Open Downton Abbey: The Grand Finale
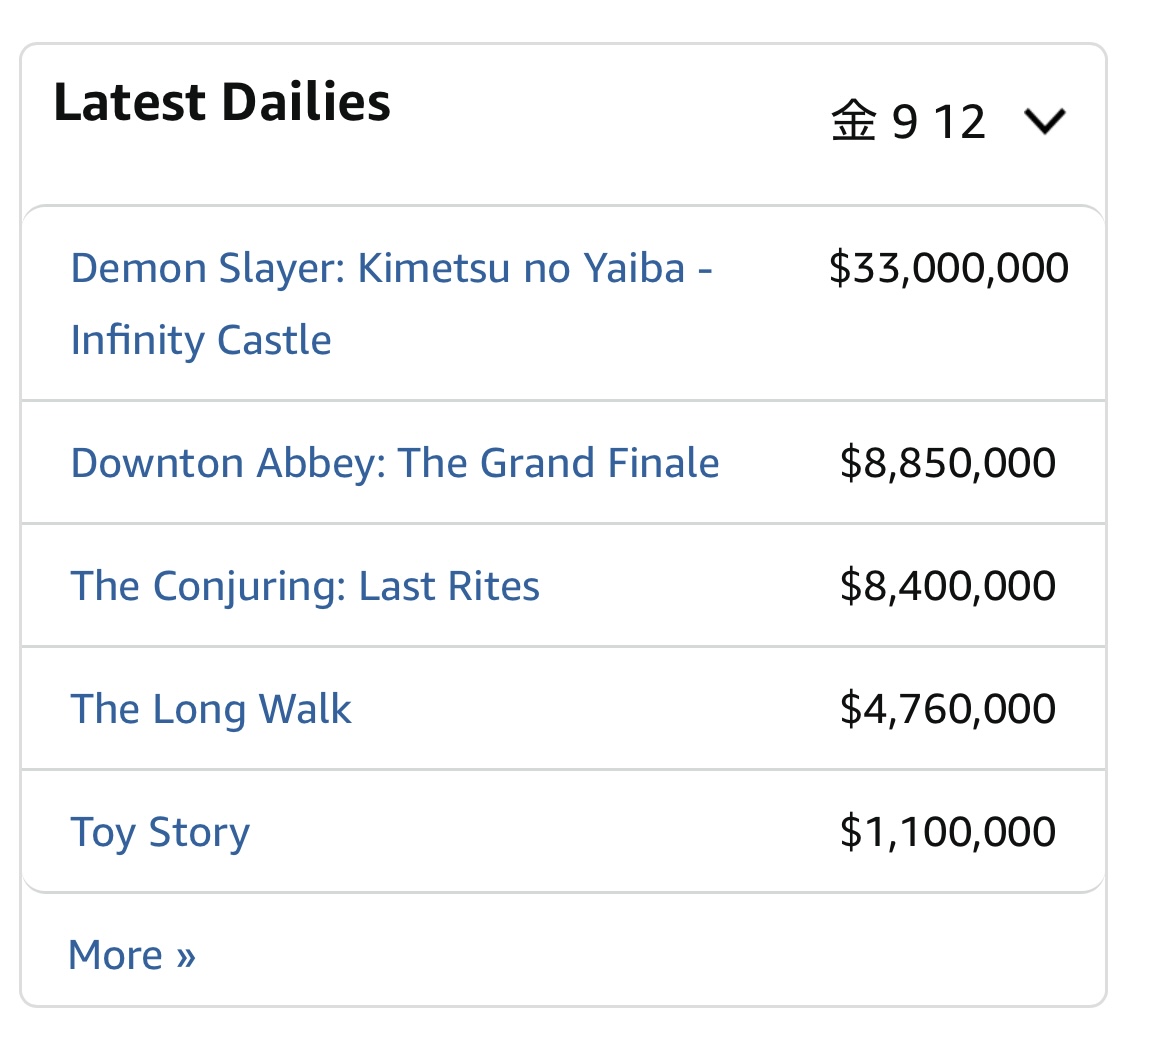Screen dimensions: 1153x1041 pyautogui.click(x=395, y=463)
